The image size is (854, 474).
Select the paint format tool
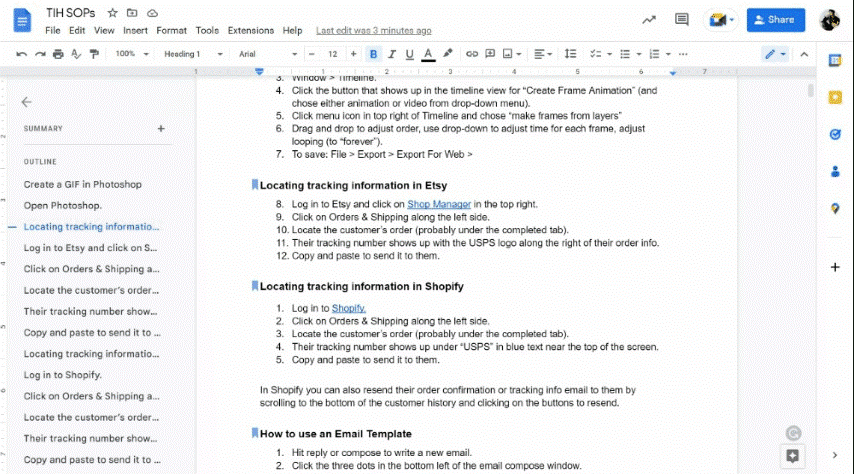tap(91, 54)
